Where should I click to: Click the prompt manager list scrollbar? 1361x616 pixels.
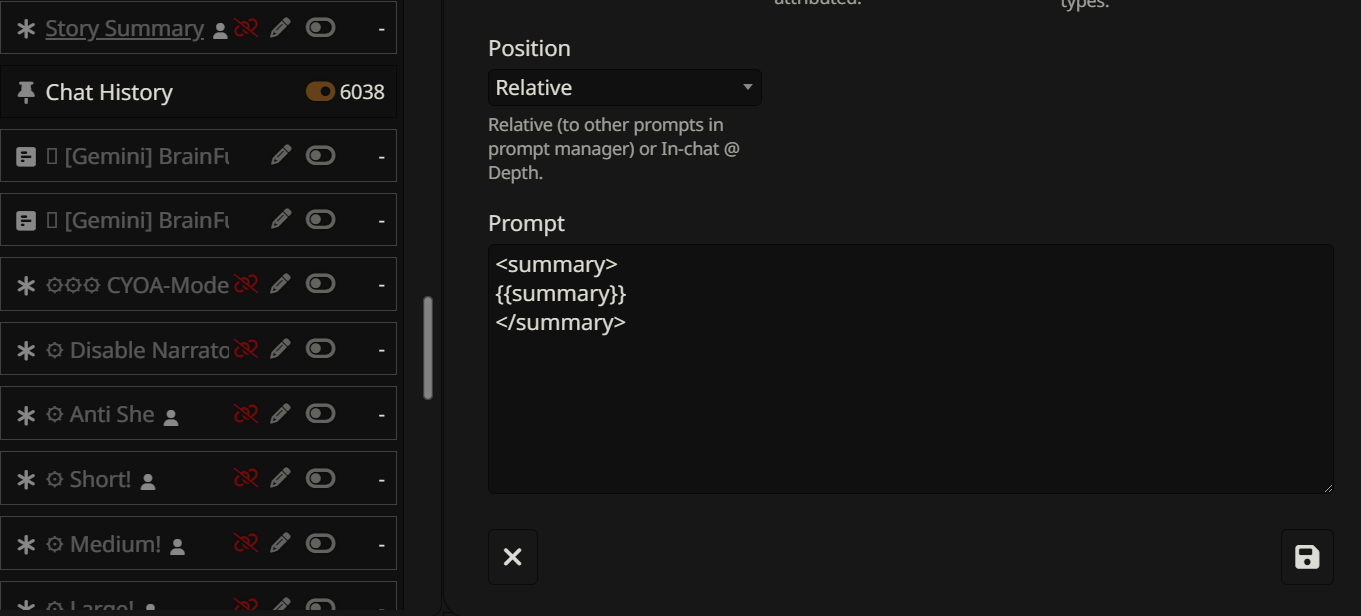tap(428, 347)
